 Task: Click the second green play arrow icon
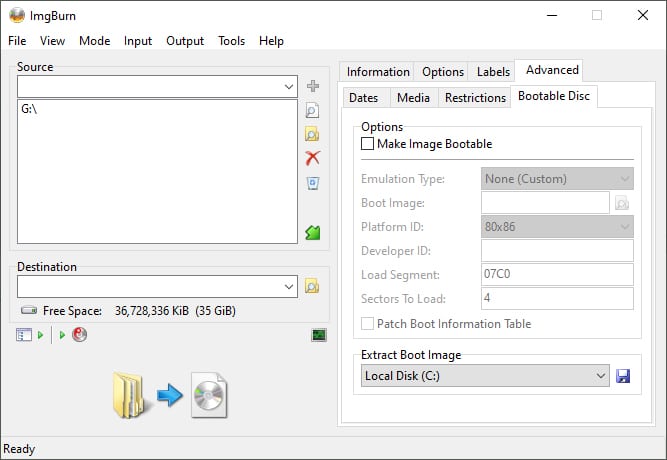point(62,335)
